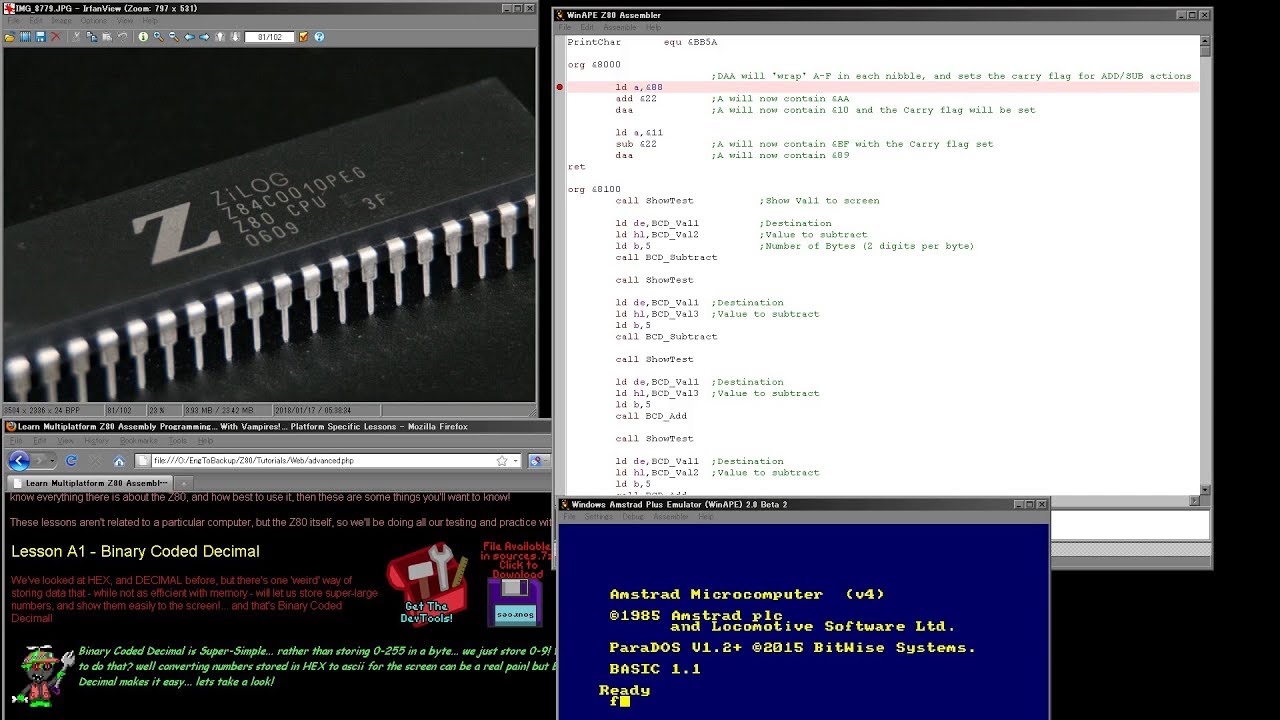Viewport: 1280px width, 720px height.
Task: Open the Edit menu in WinAPE Assembler
Action: pyautogui.click(x=588, y=27)
